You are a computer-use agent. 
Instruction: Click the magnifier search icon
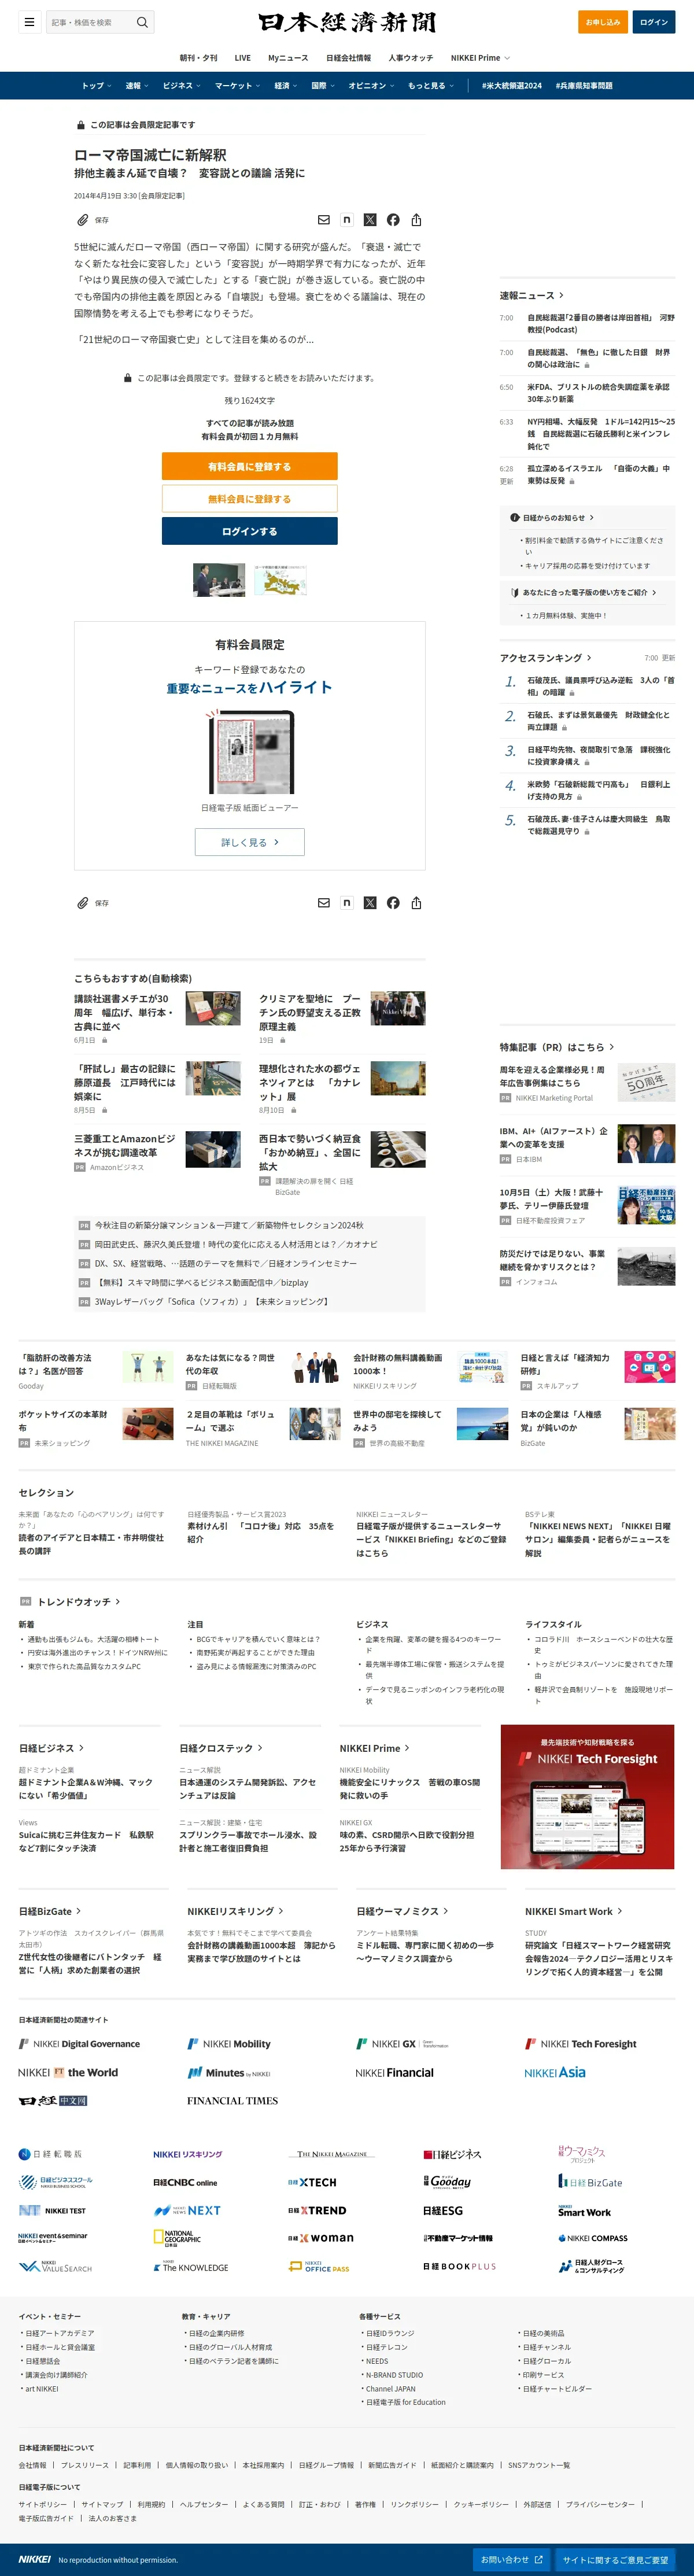[x=142, y=22]
